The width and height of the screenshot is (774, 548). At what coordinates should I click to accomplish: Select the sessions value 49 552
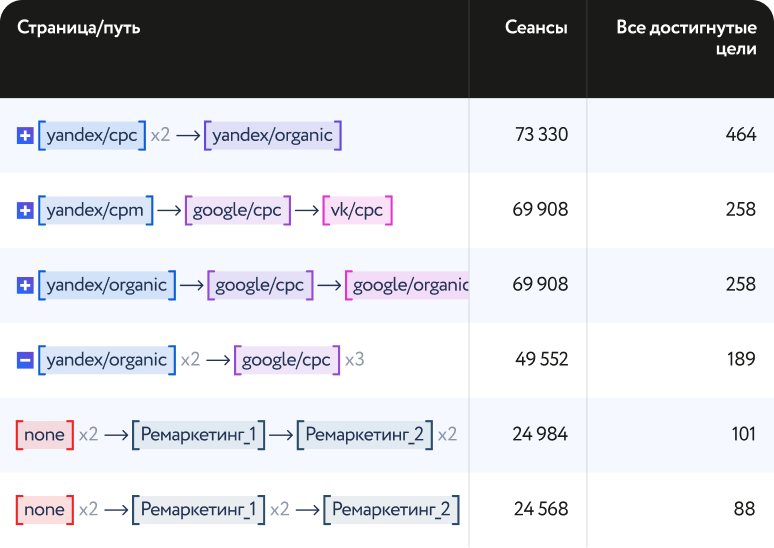[x=540, y=360]
